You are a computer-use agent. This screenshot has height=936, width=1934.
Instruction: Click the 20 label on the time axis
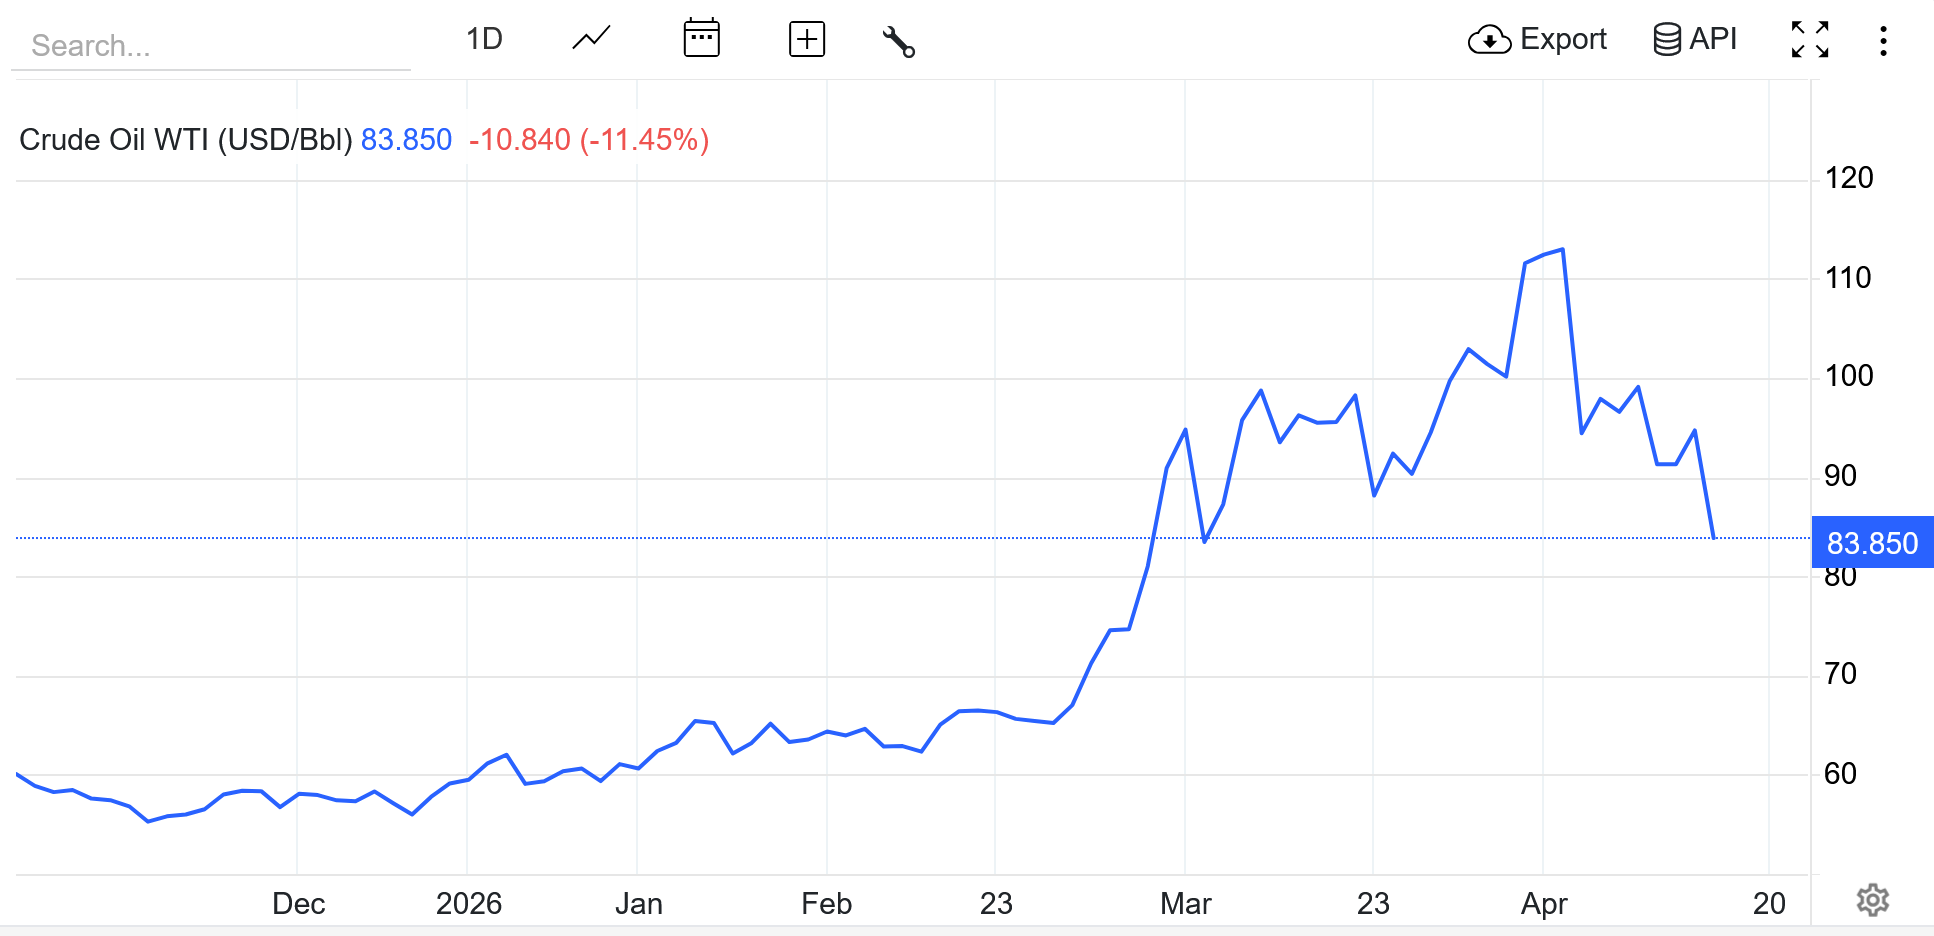(1769, 904)
